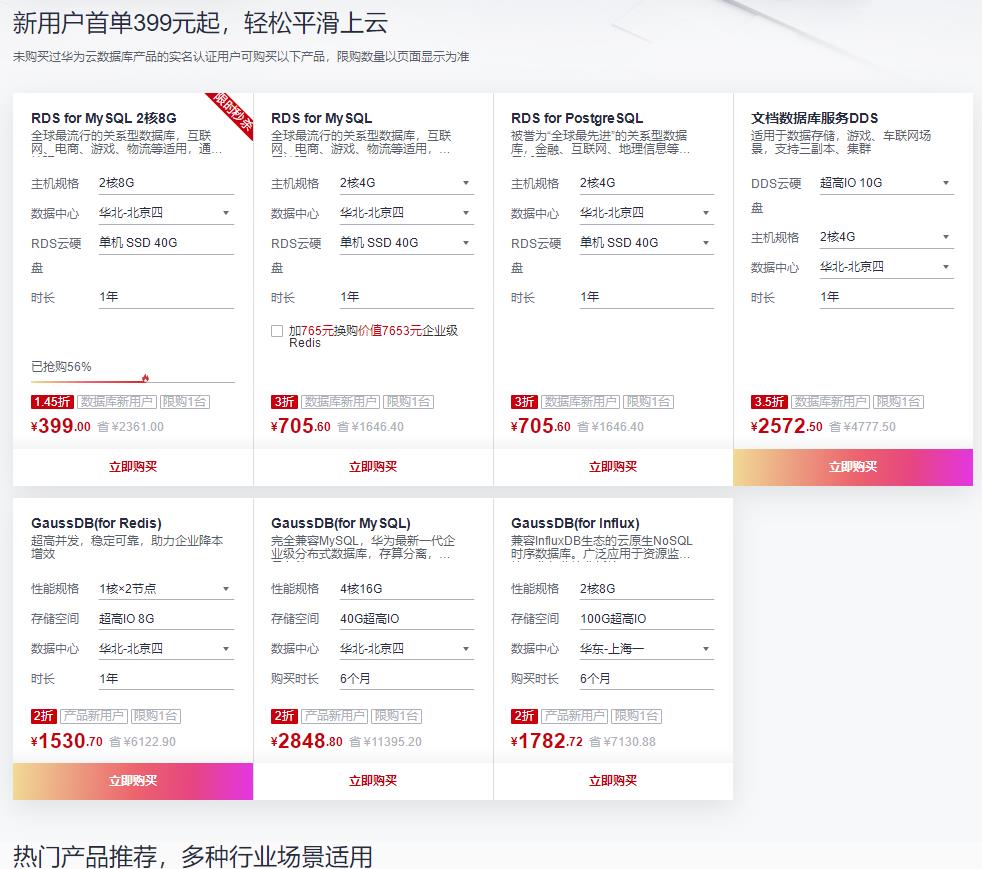
Task: Click 购买时长 6个月 on GaussDB(for MySQL)
Action: pos(406,679)
